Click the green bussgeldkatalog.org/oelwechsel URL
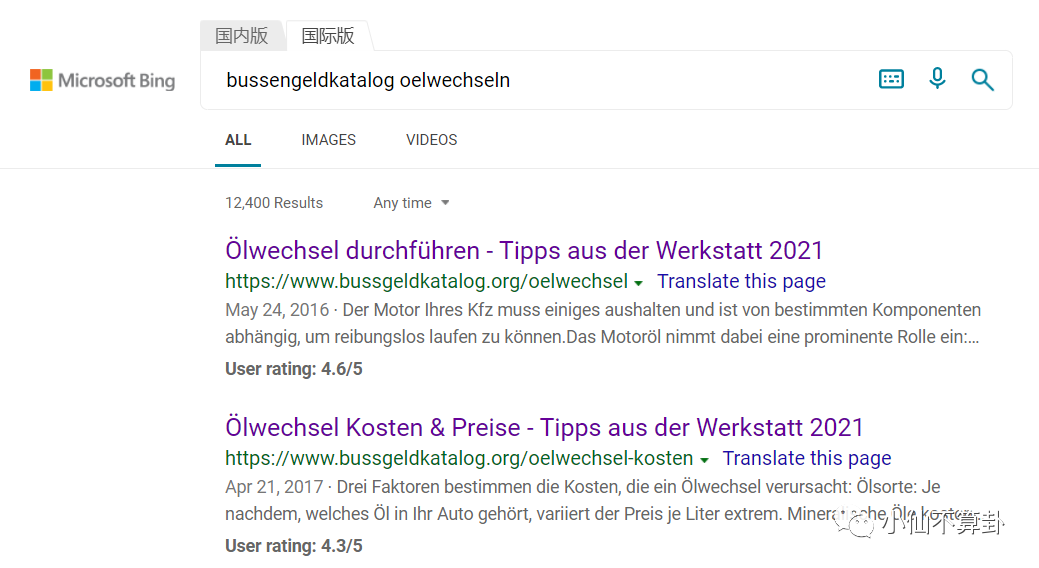 click(x=426, y=281)
